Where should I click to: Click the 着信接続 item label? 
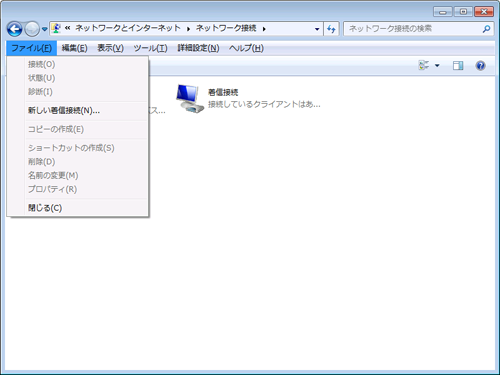[223, 92]
